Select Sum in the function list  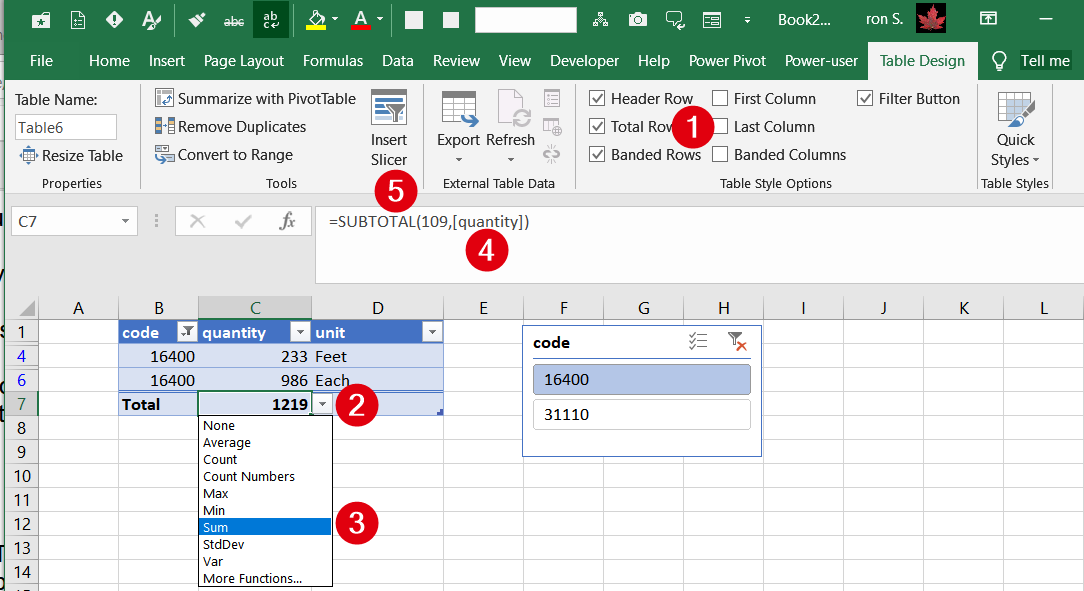point(265,527)
